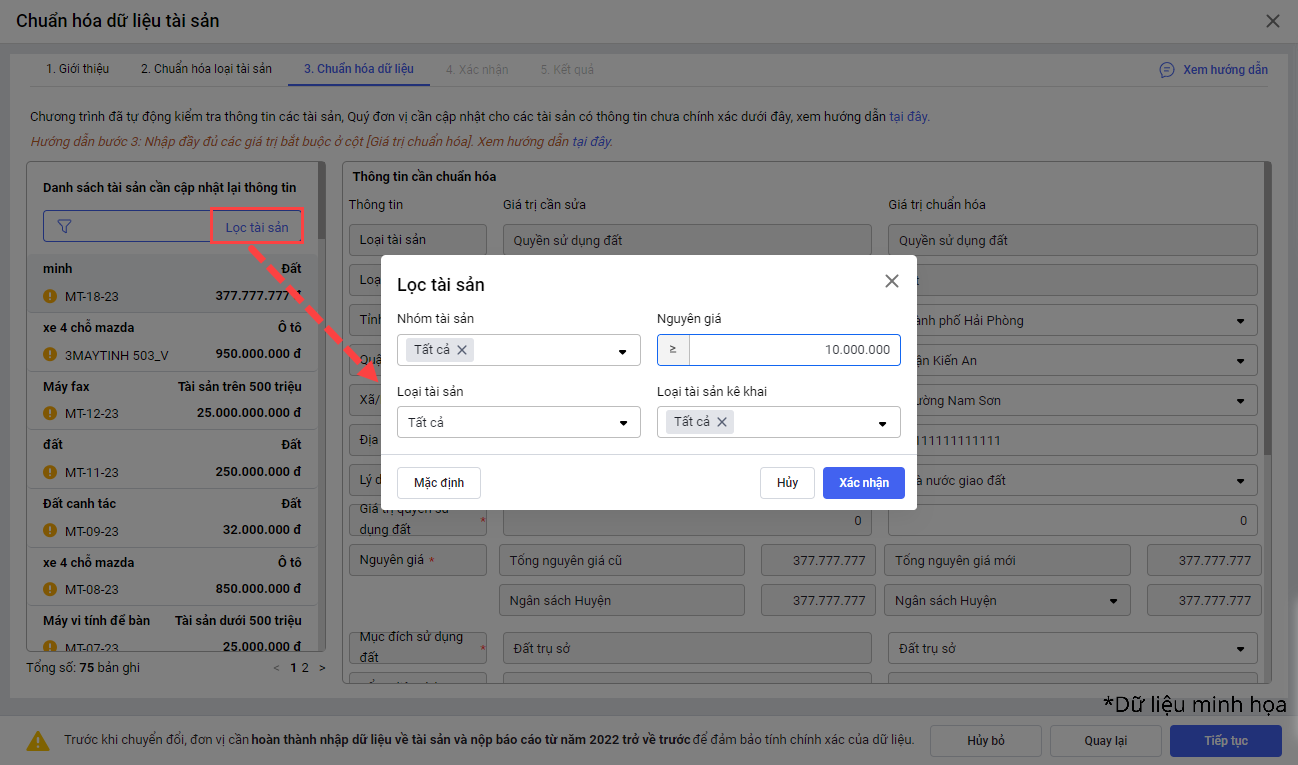
Task: Go to next page of asset list
Action: 322,668
